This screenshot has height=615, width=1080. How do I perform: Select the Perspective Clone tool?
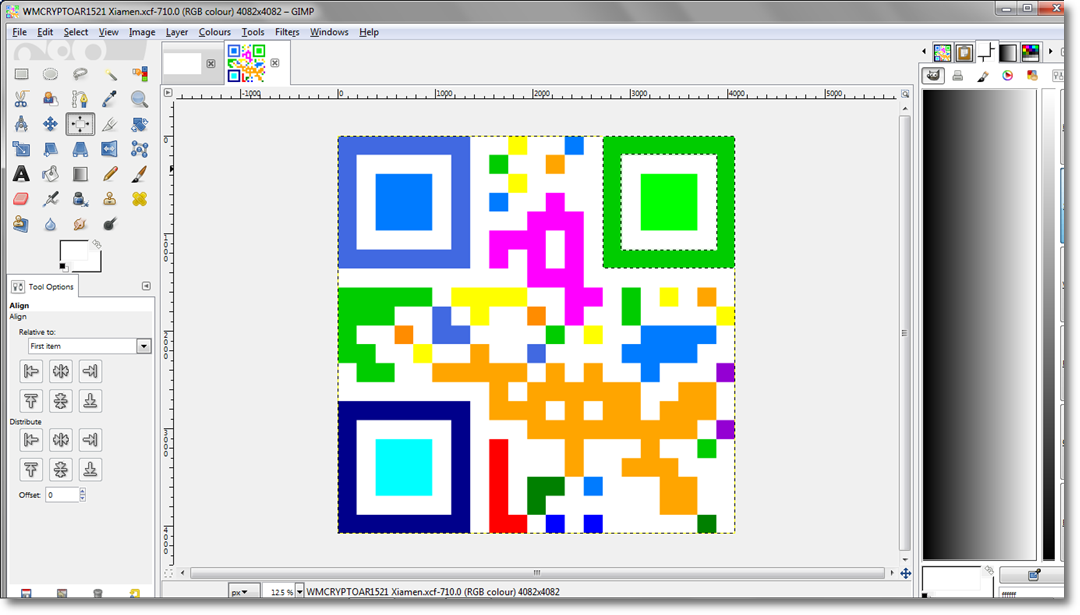click(x=21, y=224)
